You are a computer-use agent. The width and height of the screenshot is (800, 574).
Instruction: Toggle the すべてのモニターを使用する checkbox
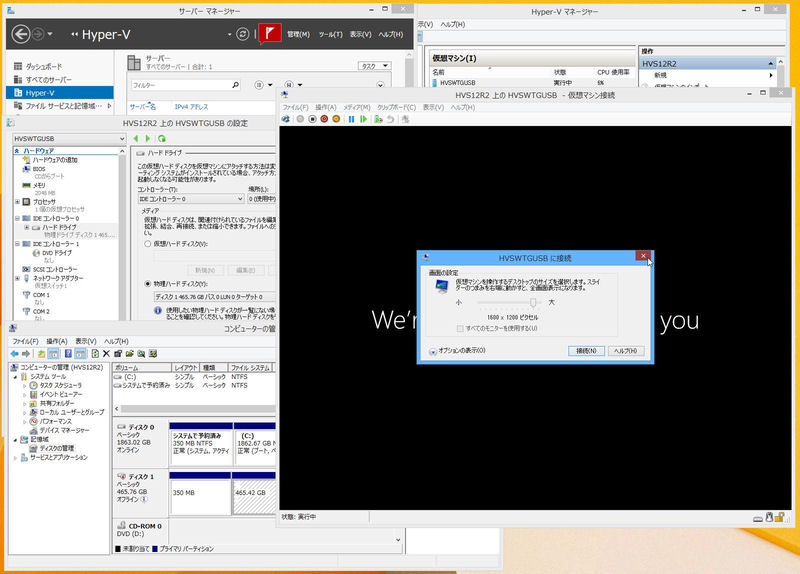click(x=460, y=328)
